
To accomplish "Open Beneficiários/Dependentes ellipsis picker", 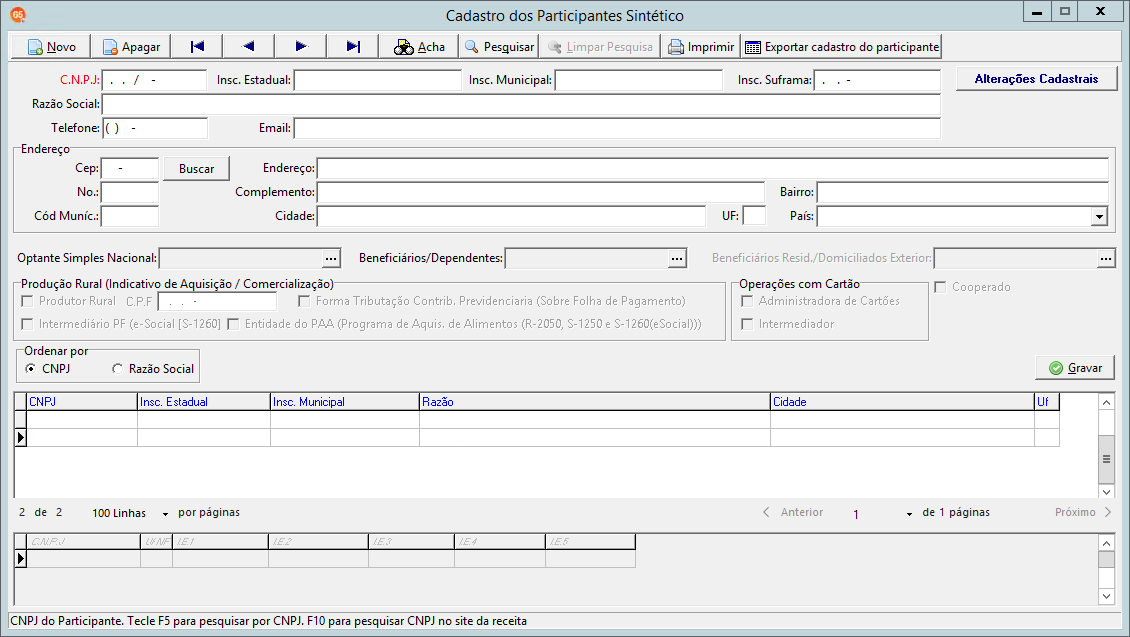I will click(x=677, y=259).
